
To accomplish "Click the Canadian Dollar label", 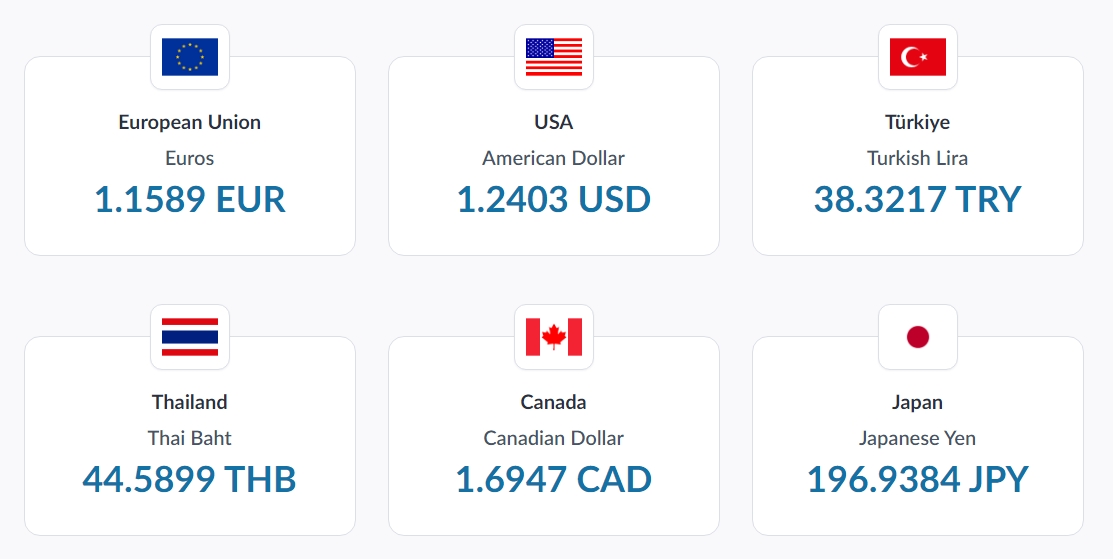I will click(x=554, y=438).
